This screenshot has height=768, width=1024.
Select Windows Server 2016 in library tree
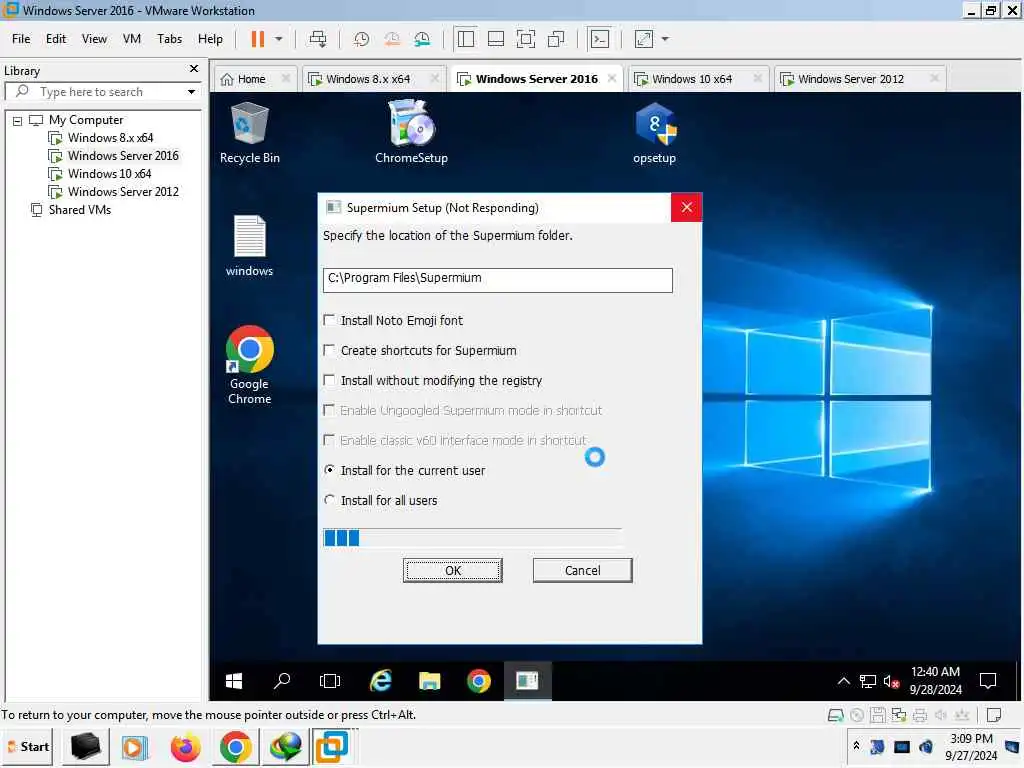123,156
